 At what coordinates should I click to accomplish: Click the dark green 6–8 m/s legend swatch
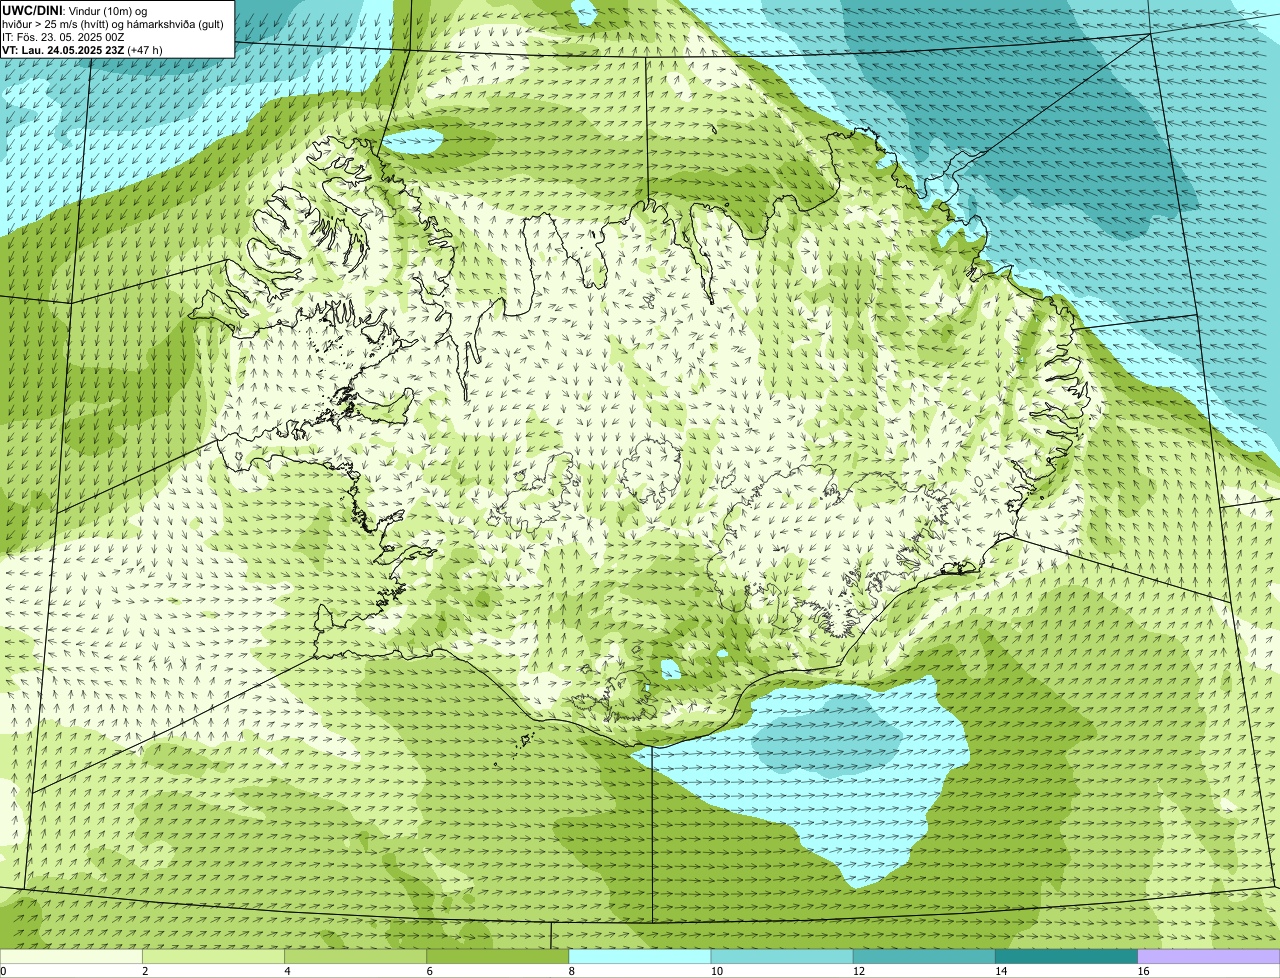coord(497,957)
